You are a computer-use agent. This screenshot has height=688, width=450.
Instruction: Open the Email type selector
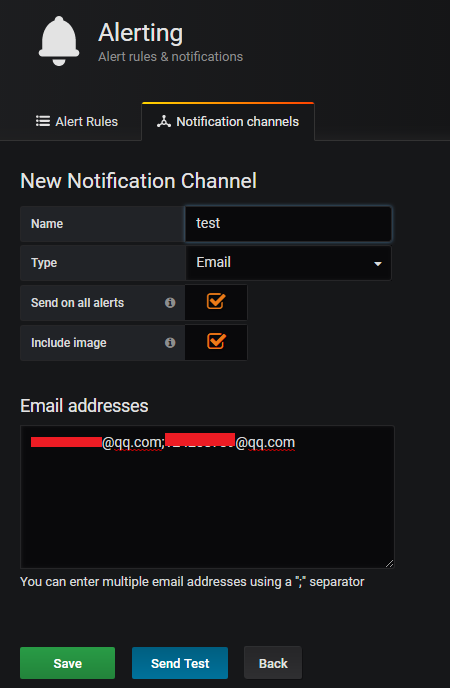(x=288, y=263)
